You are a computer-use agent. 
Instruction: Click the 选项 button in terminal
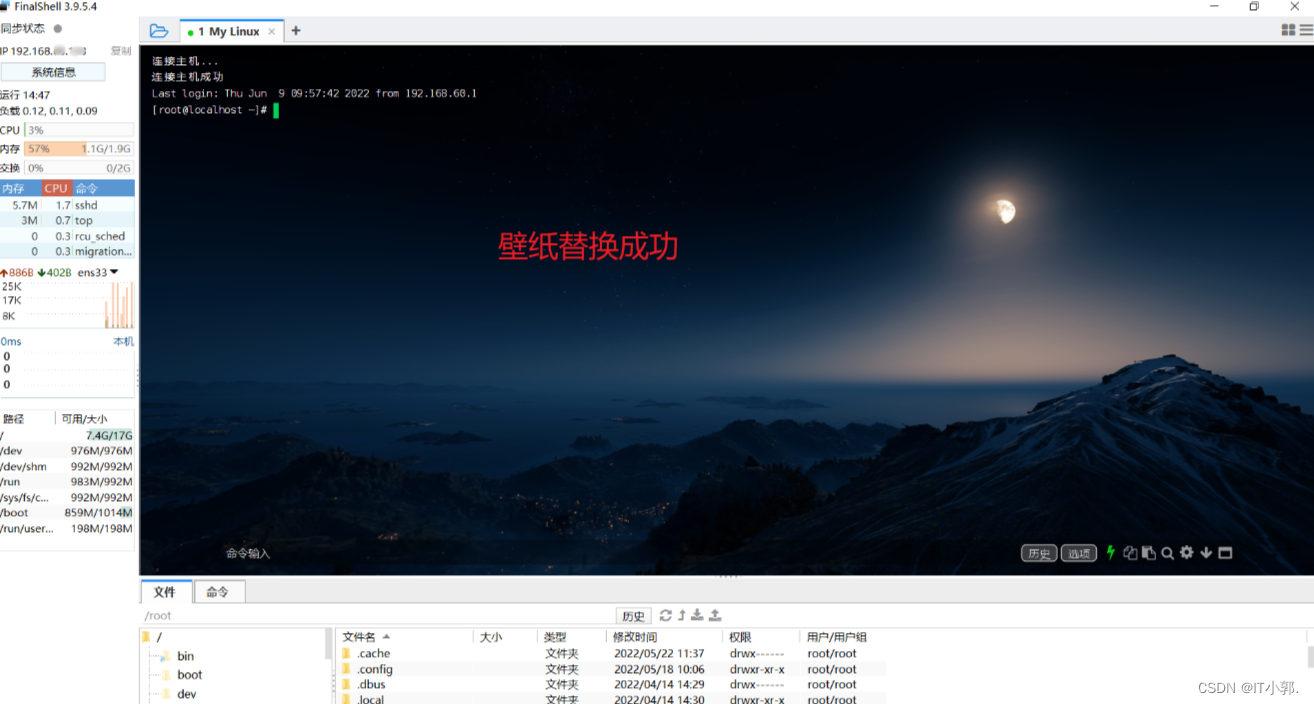pyautogui.click(x=1078, y=554)
